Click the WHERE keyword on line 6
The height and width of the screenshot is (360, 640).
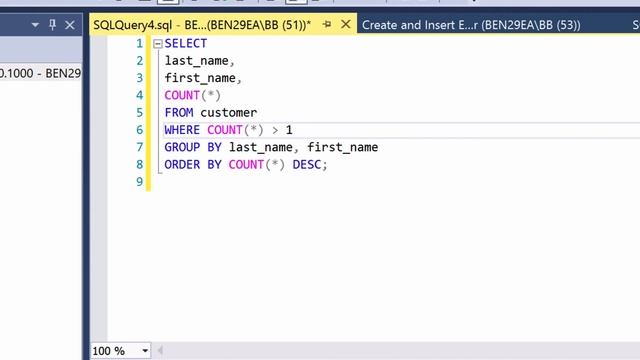point(182,130)
